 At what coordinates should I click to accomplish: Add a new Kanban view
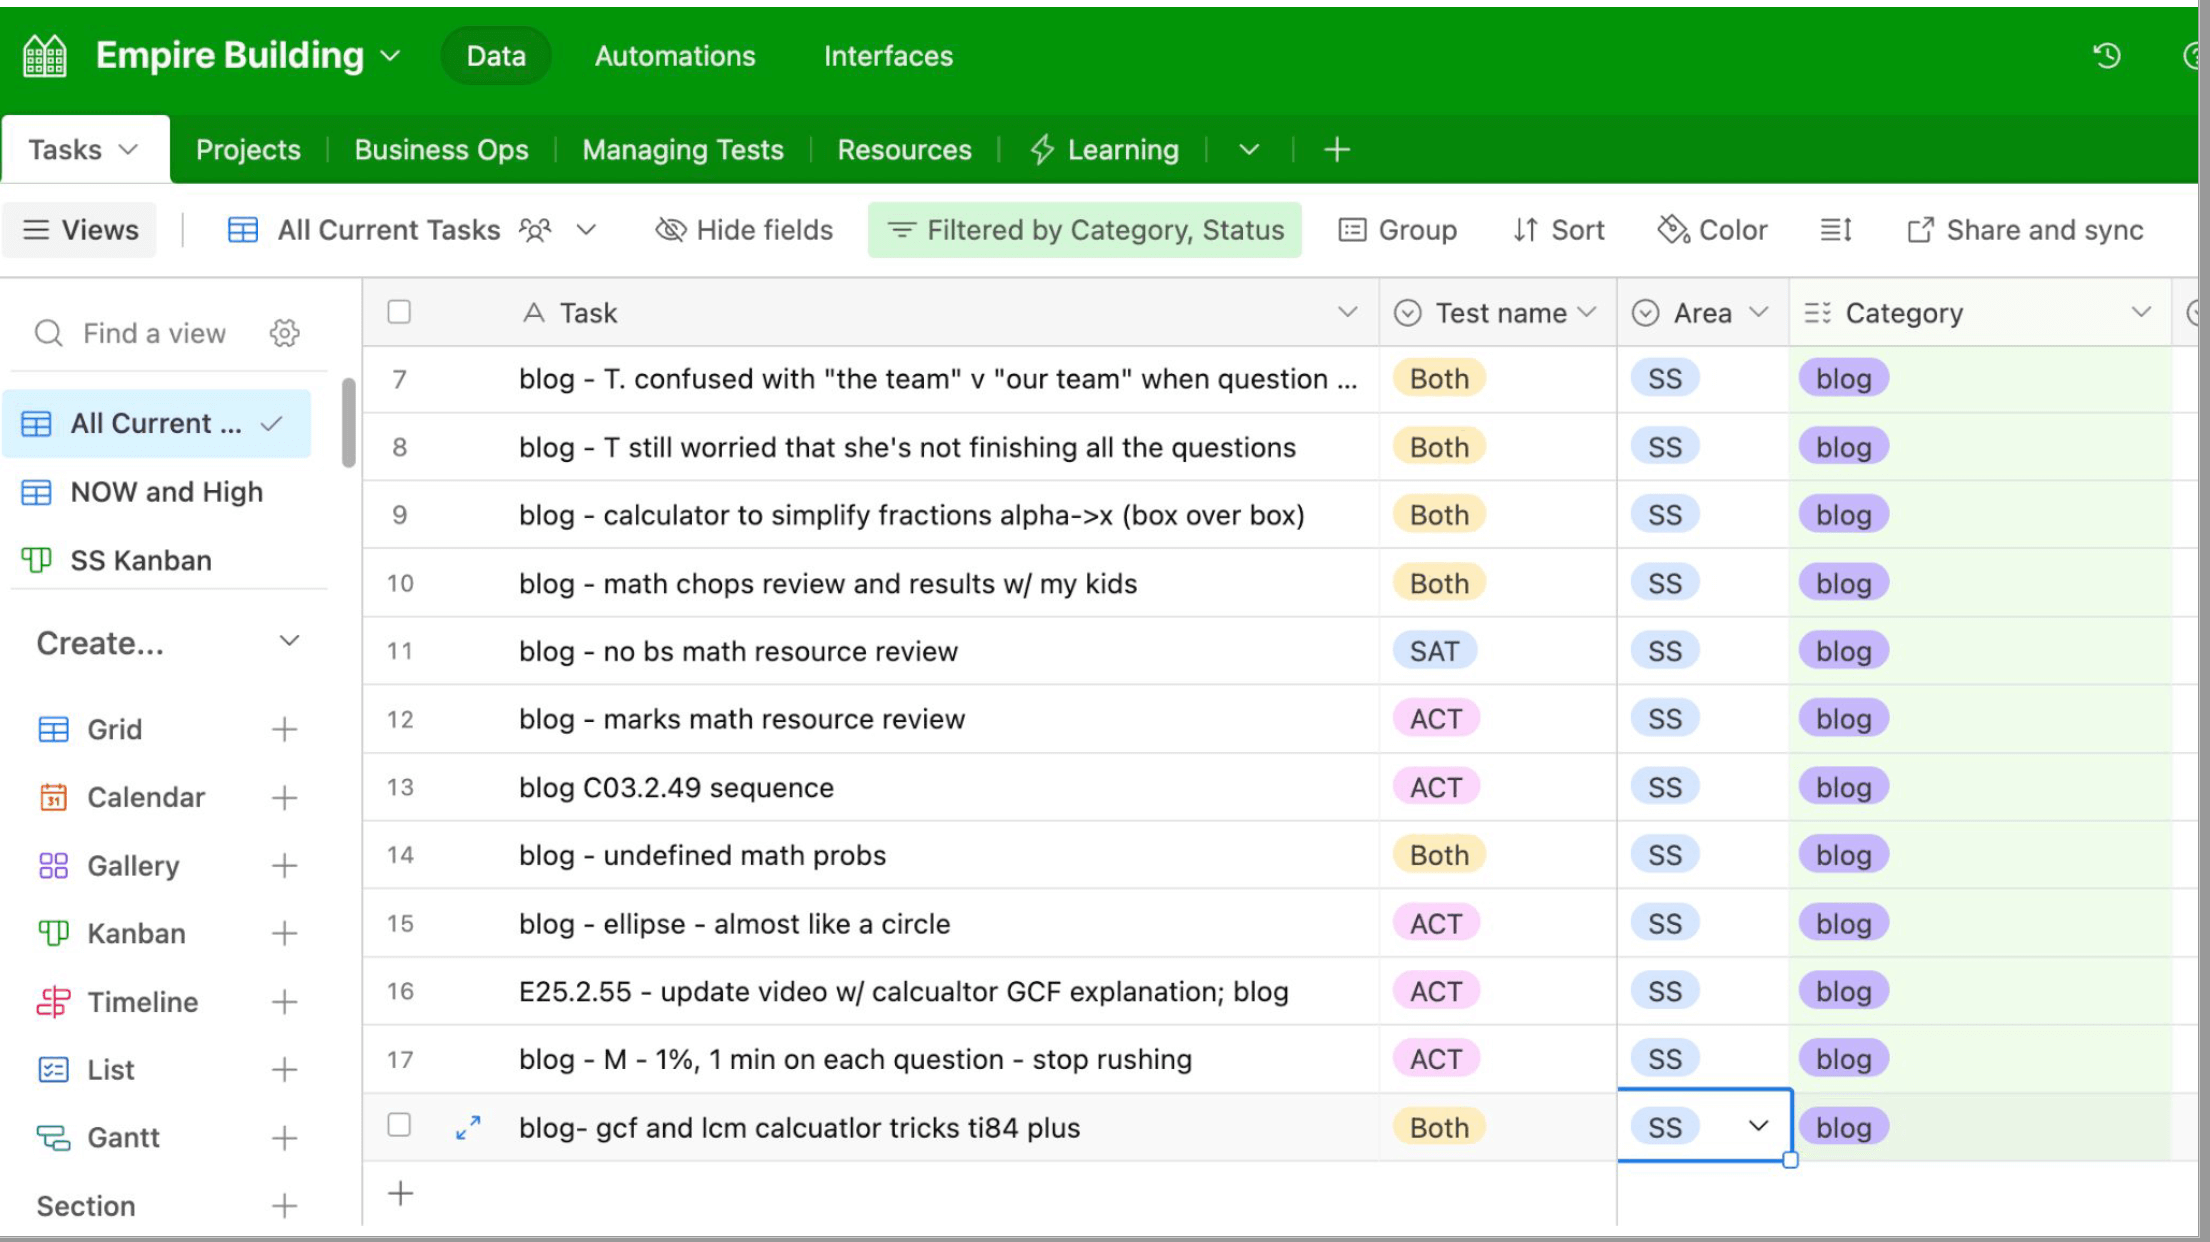284,933
